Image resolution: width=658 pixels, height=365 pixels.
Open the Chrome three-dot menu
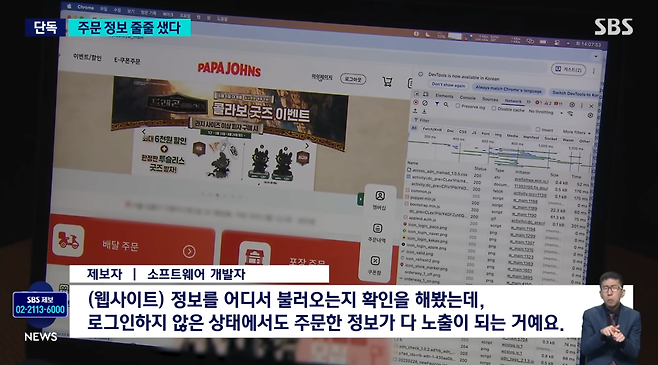(x=594, y=71)
